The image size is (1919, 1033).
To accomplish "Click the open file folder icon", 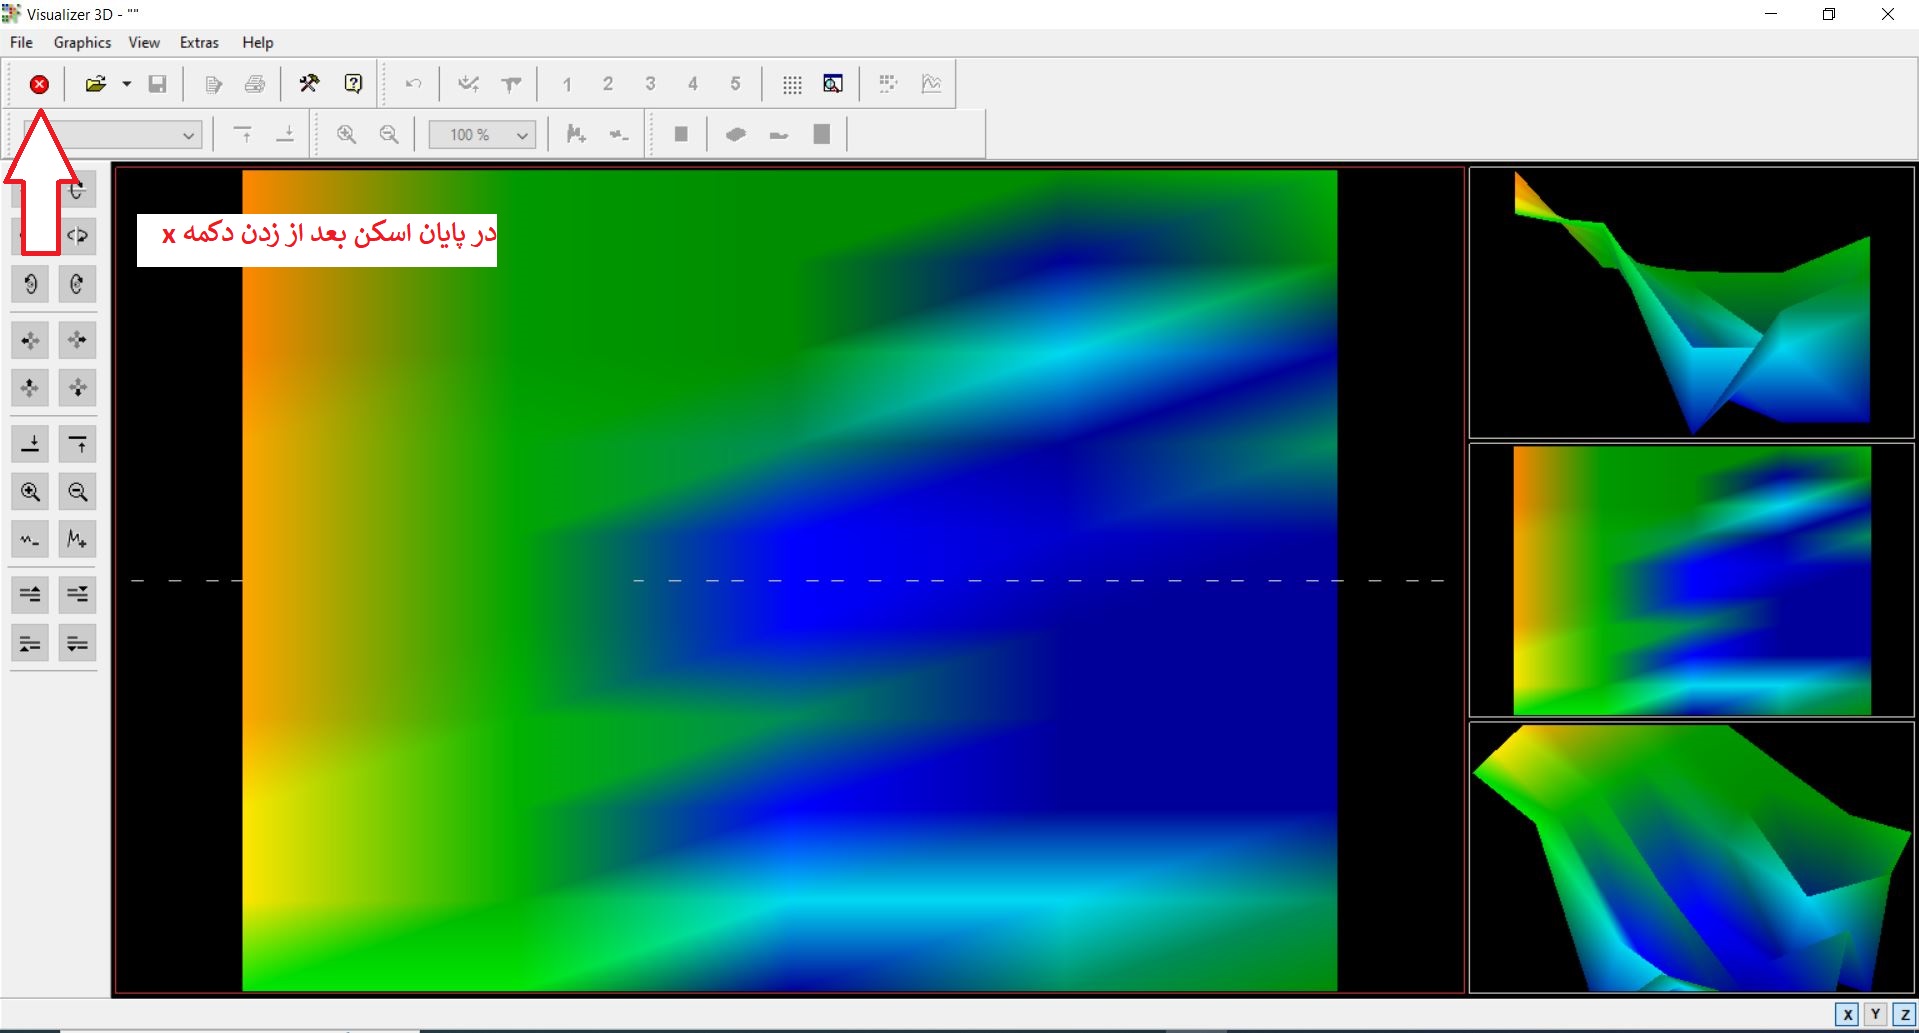I will coord(96,84).
